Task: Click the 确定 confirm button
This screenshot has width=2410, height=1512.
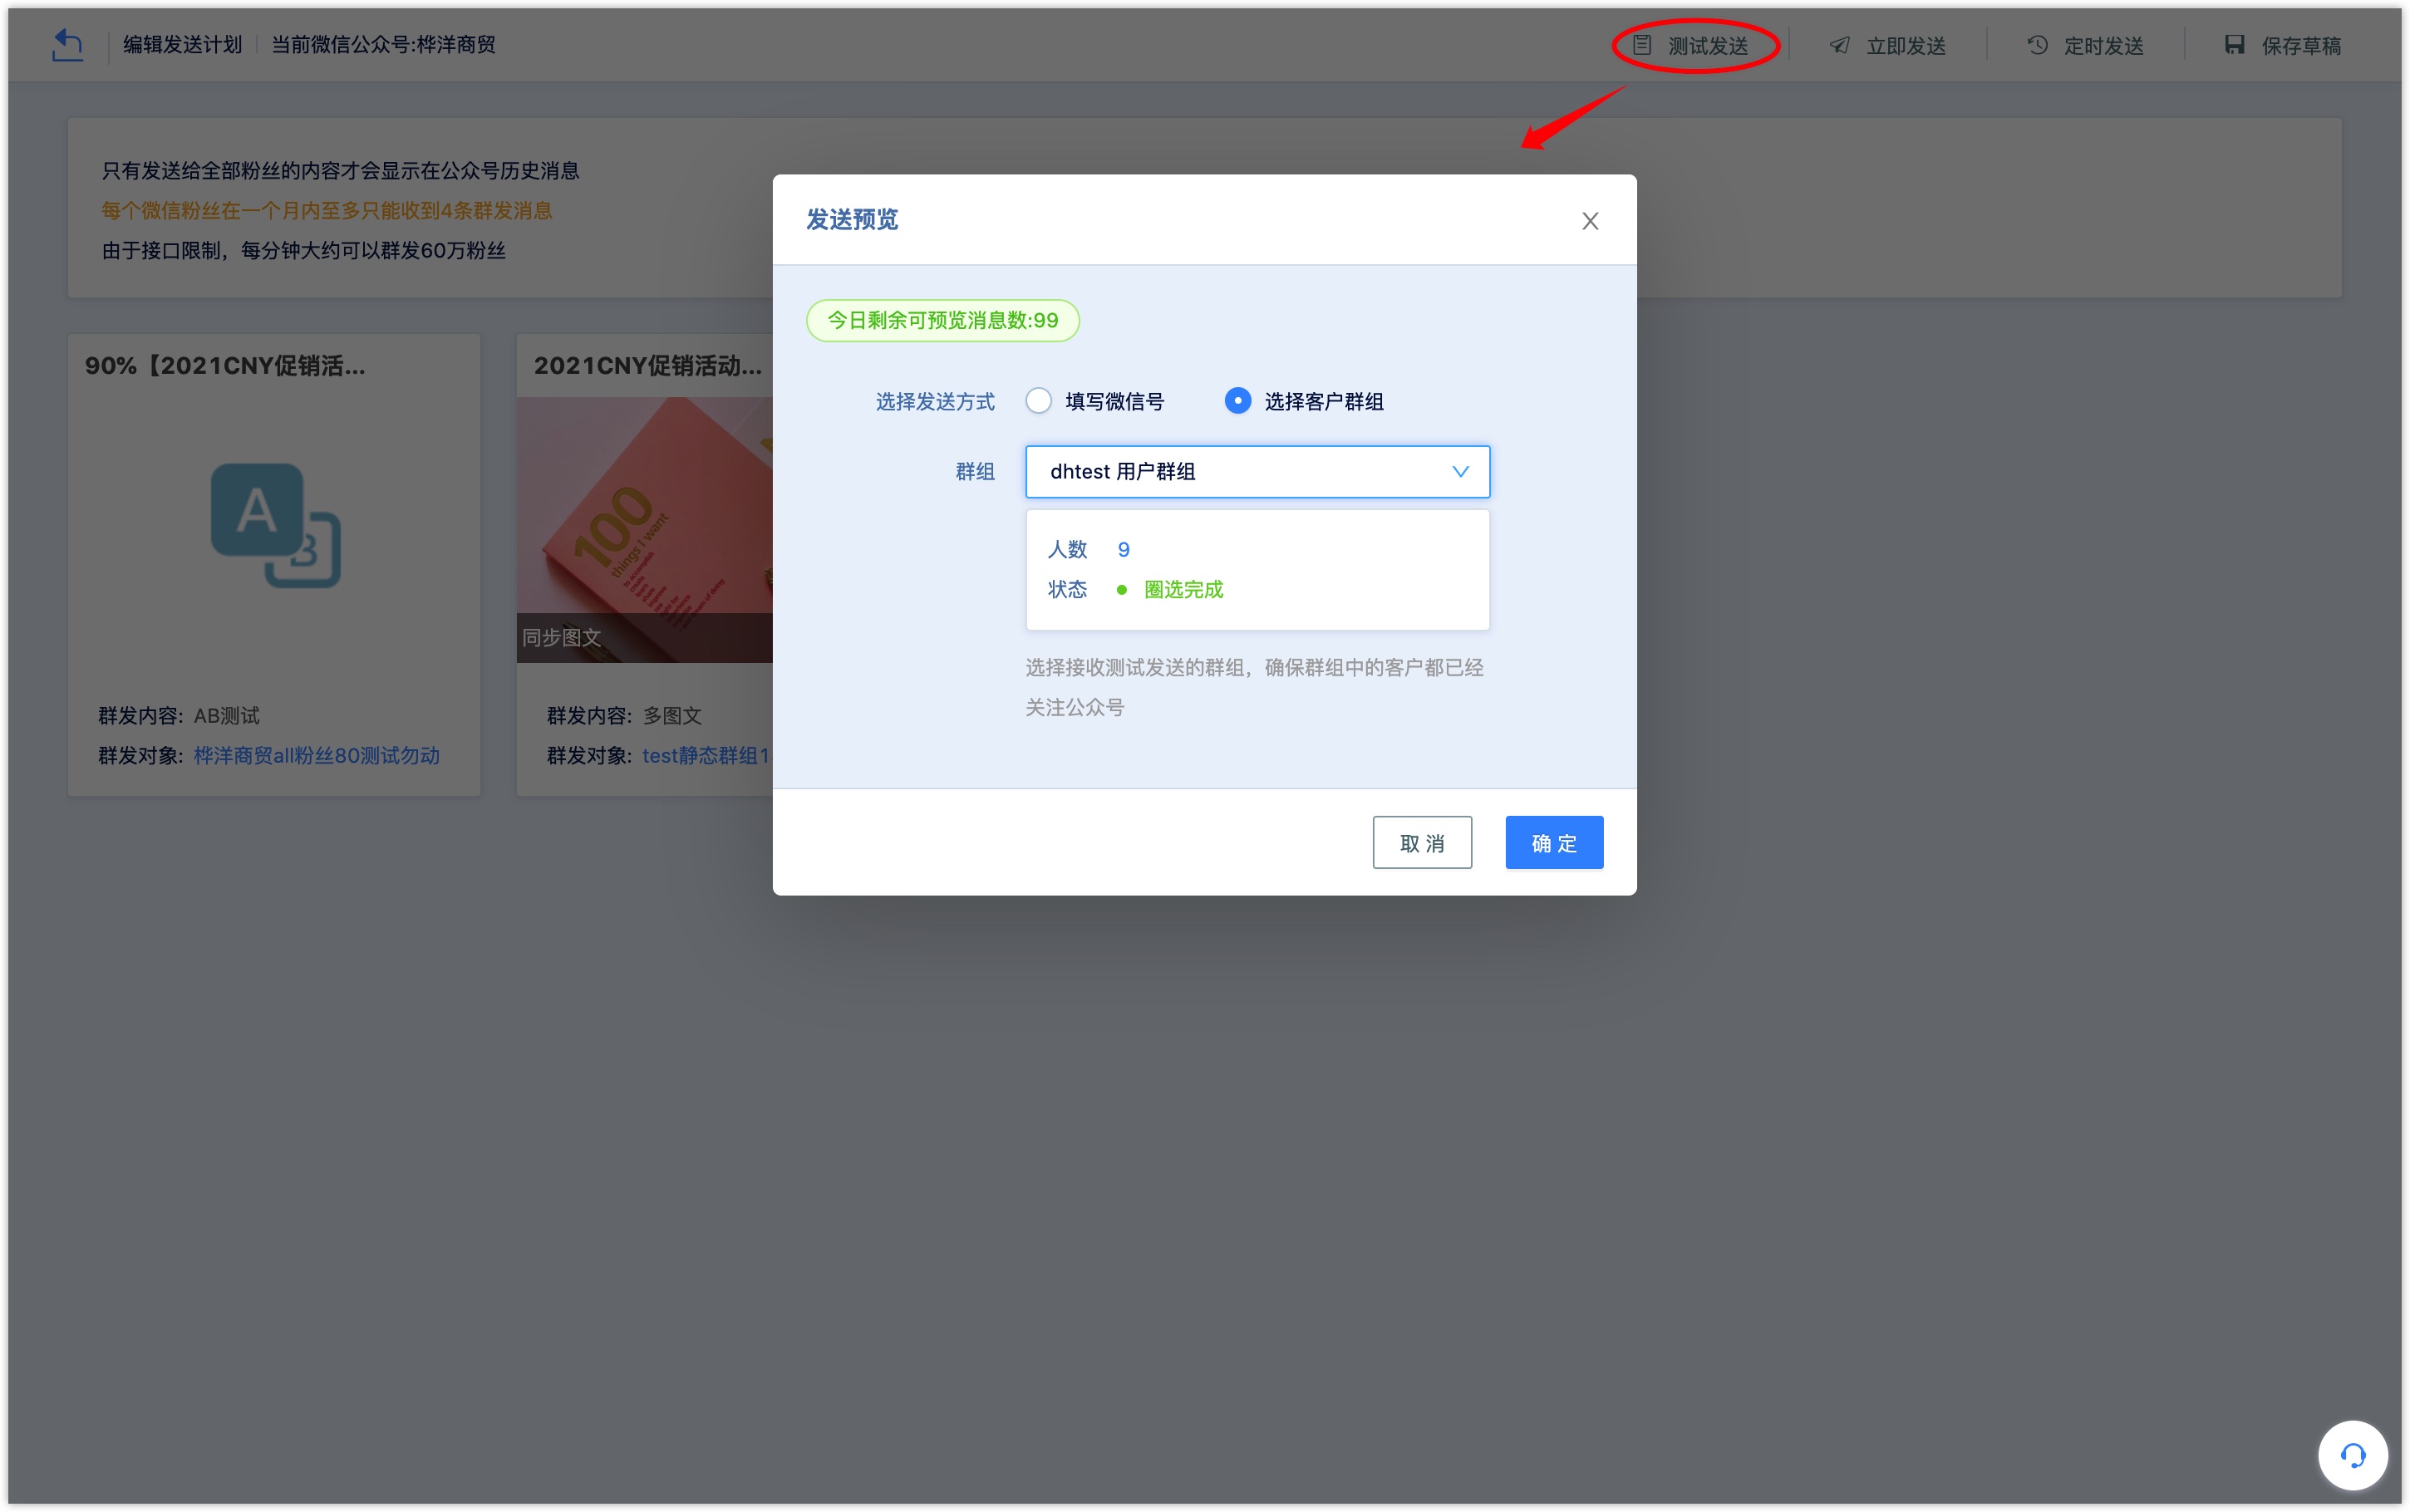Action: pos(1551,843)
